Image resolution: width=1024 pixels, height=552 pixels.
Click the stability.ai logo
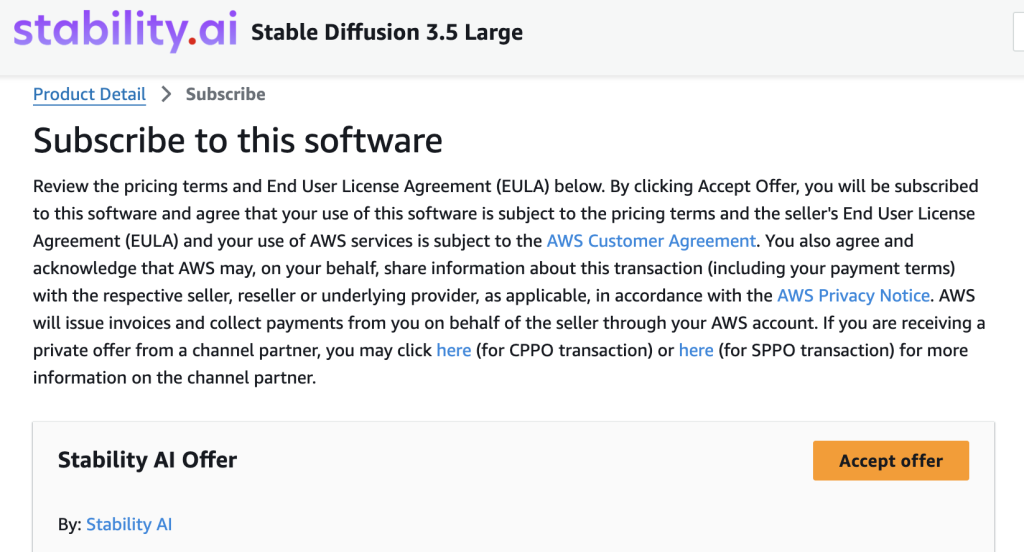(125, 31)
